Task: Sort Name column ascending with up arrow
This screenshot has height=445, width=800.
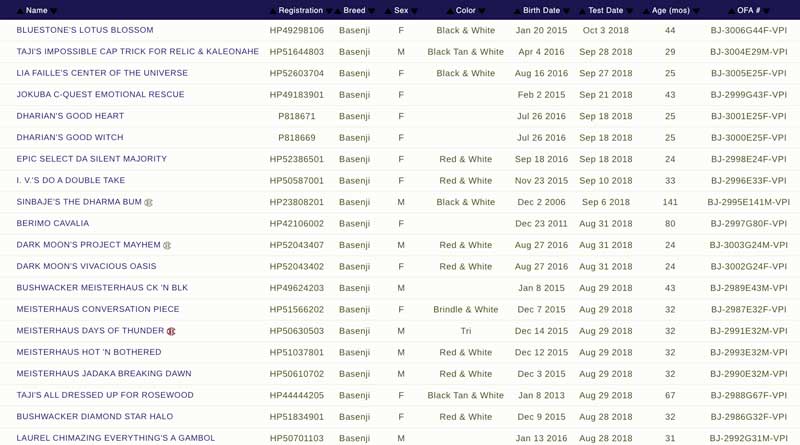Action: click(20, 11)
